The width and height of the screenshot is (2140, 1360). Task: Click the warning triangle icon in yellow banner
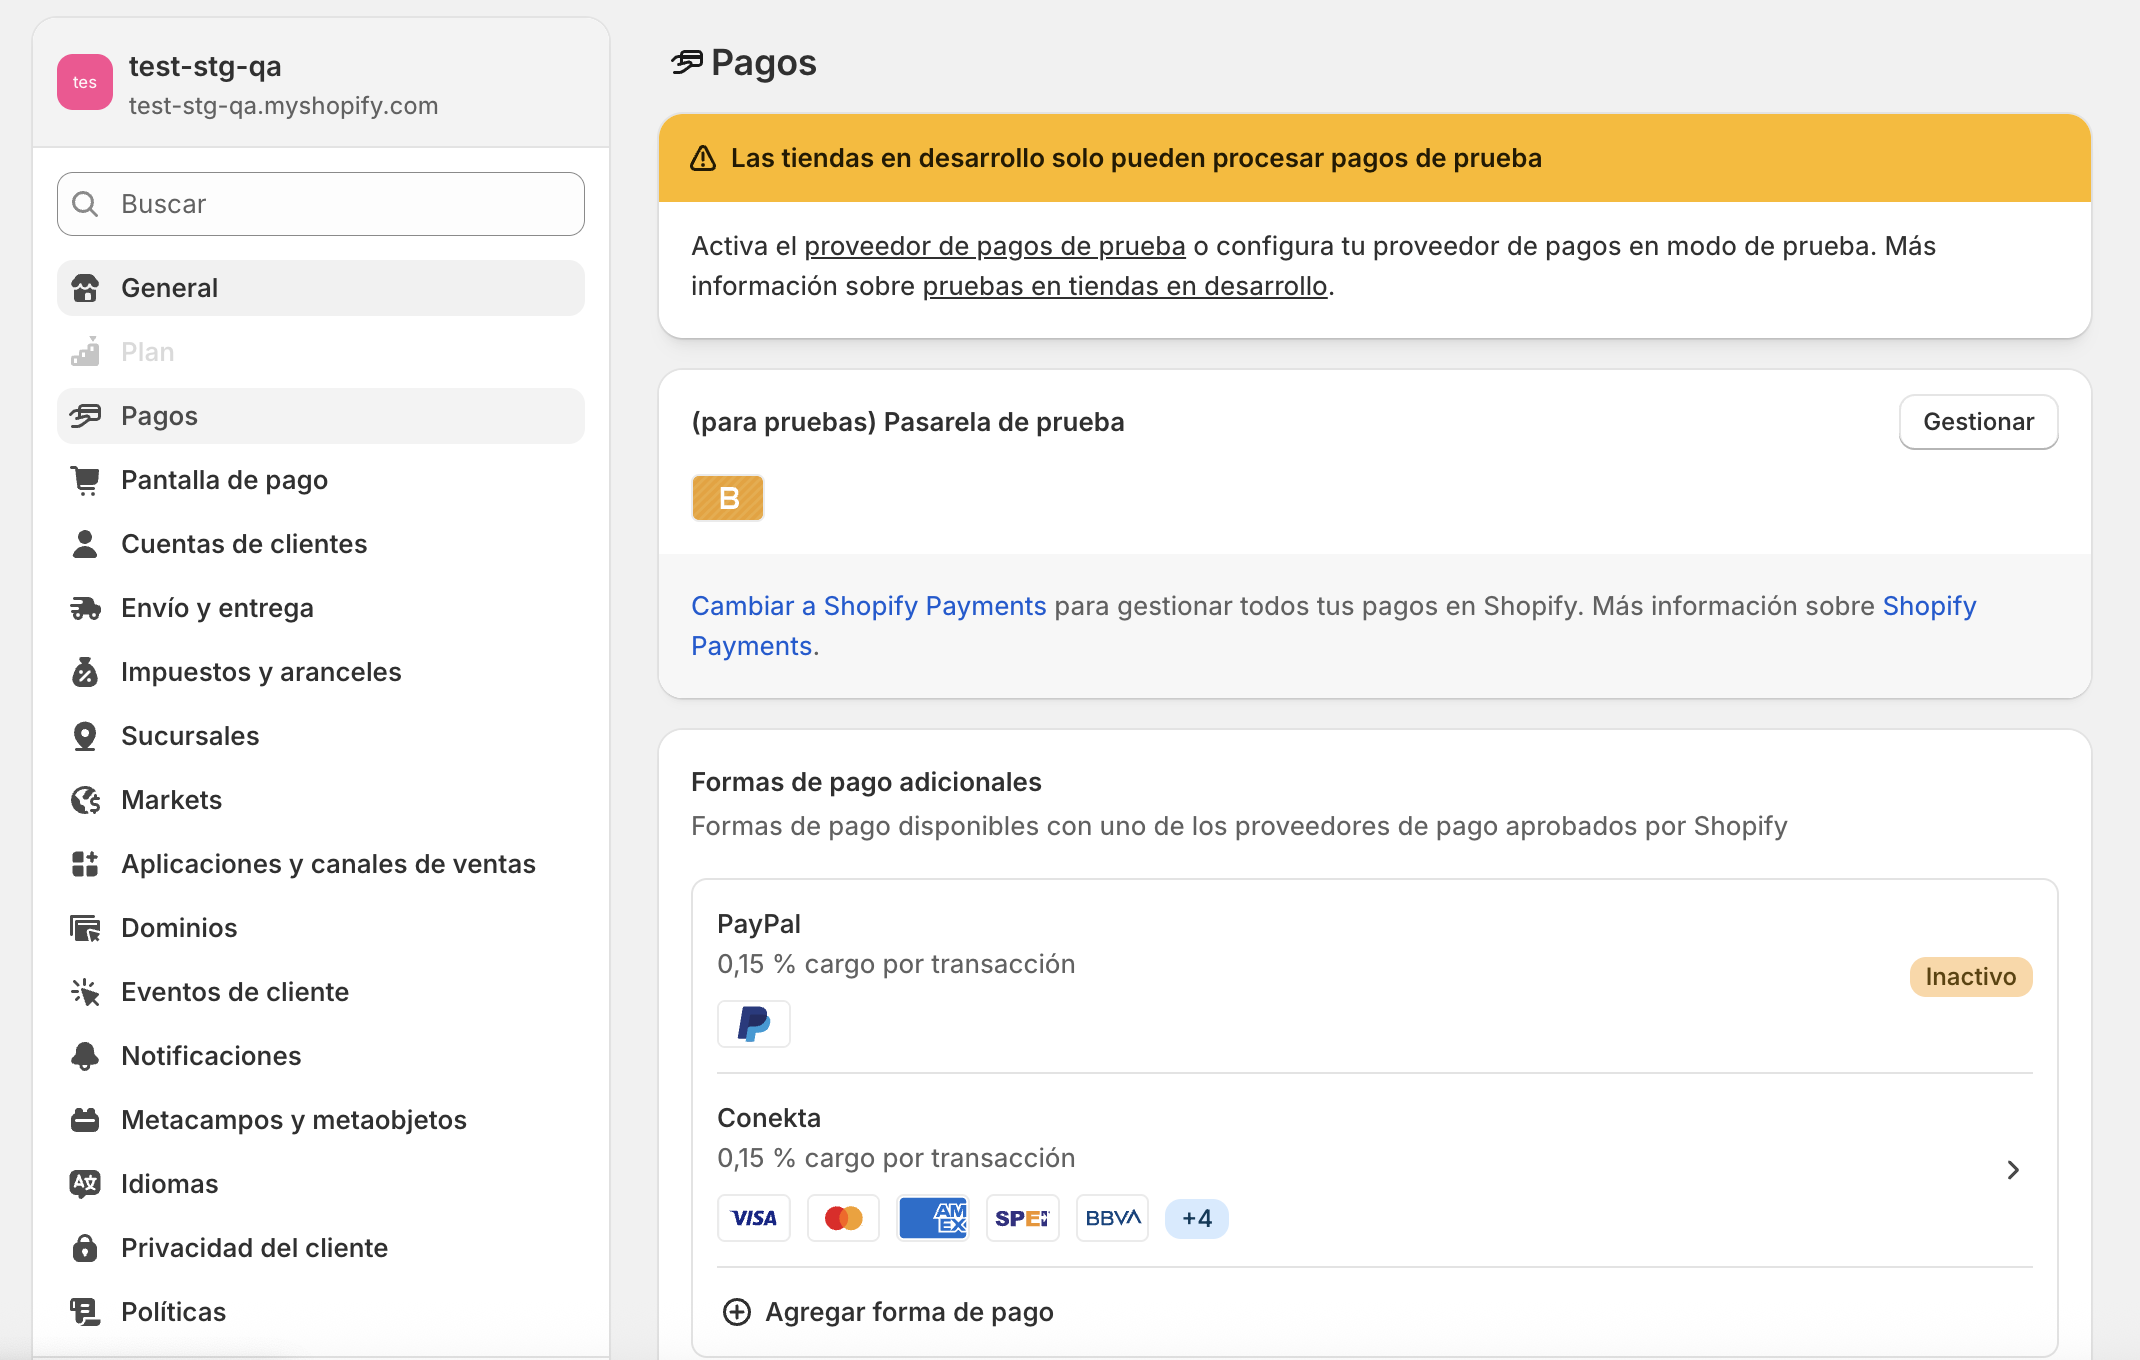pos(703,158)
